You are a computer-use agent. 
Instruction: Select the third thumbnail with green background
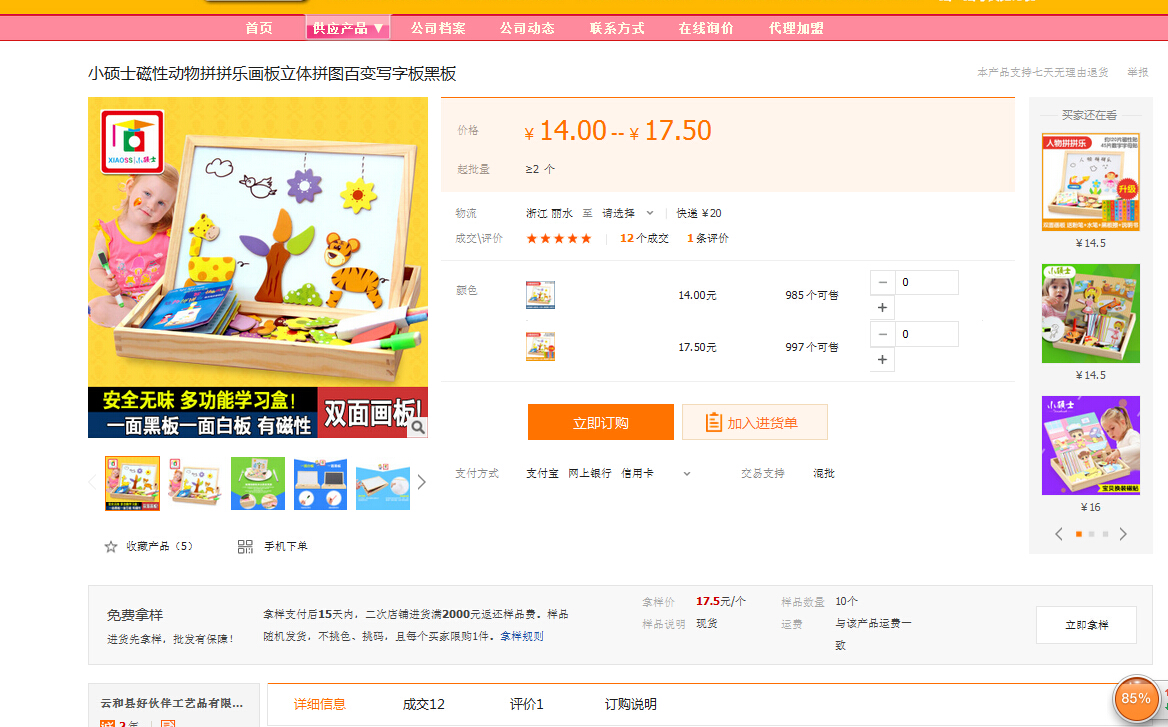(x=258, y=483)
